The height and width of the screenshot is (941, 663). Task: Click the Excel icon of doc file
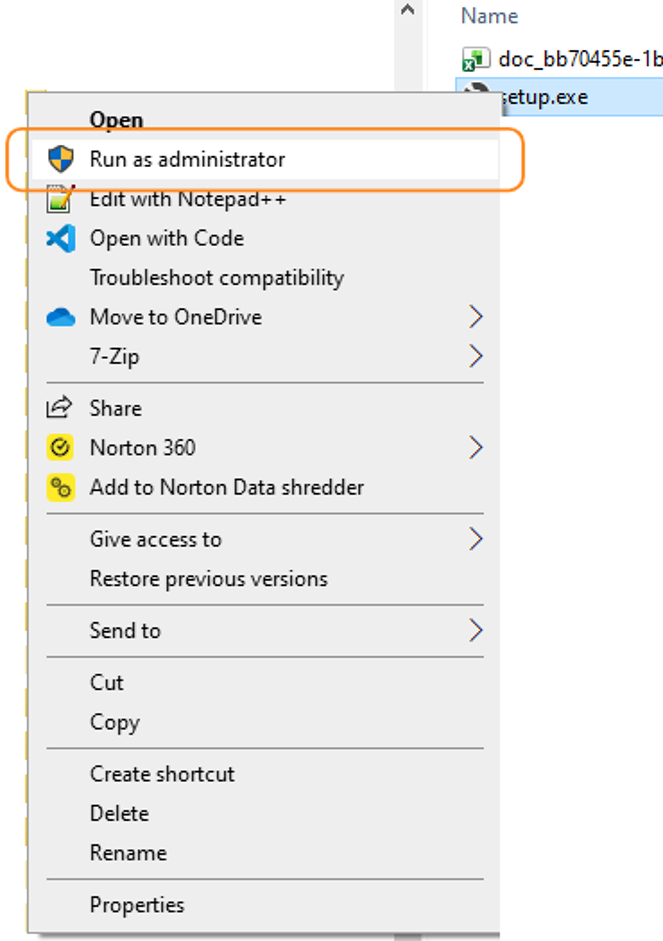[x=474, y=58]
